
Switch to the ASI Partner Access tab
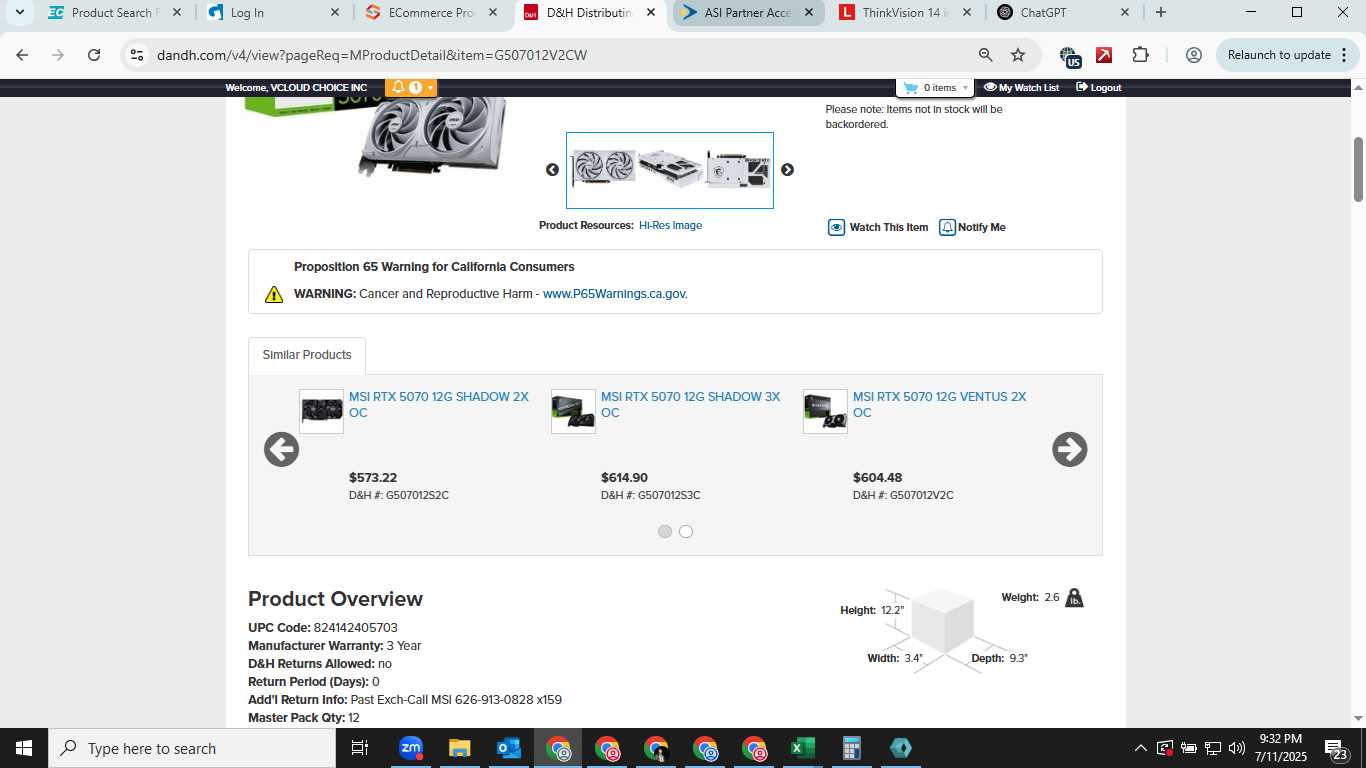749,13
